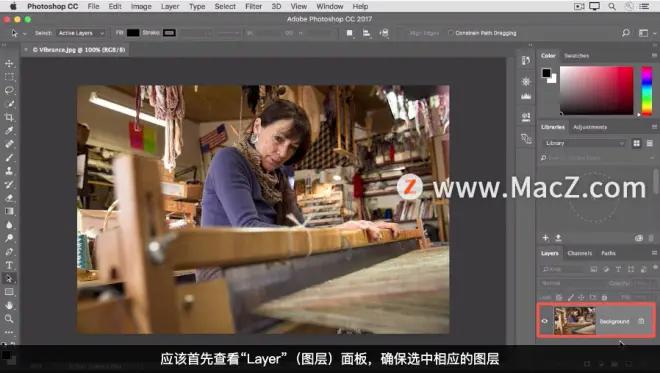
Task: Click the Fill color swatch
Action: 133,33
